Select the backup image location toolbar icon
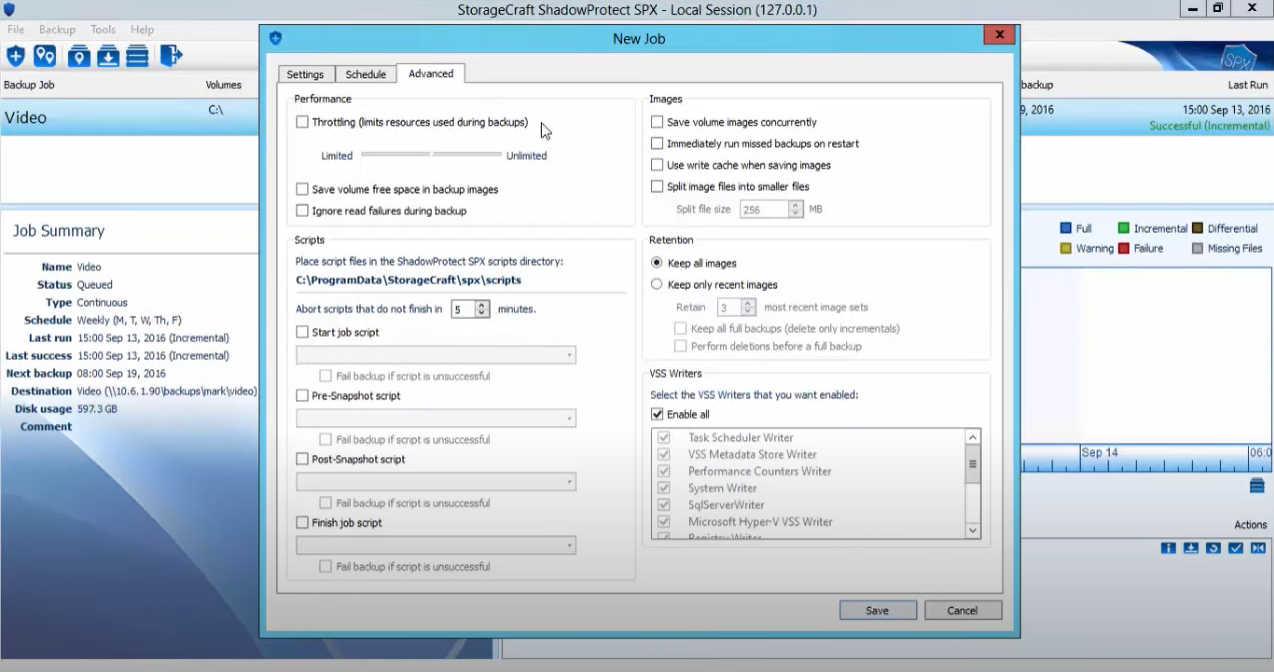Image resolution: width=1274 pixels, height=672 pixels. coord(78,56)
